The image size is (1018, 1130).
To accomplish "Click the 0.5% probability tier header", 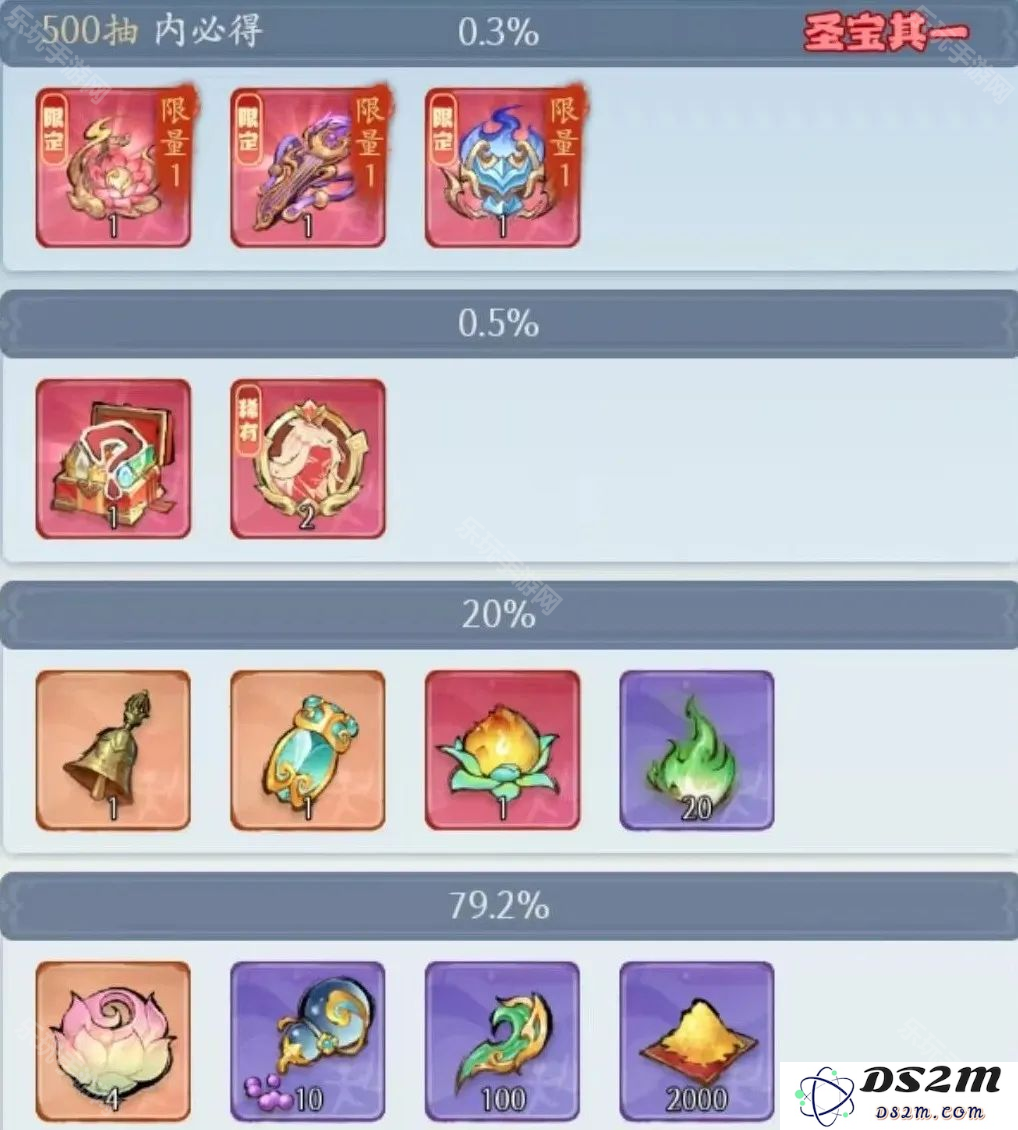I will [x=509, y=324].
